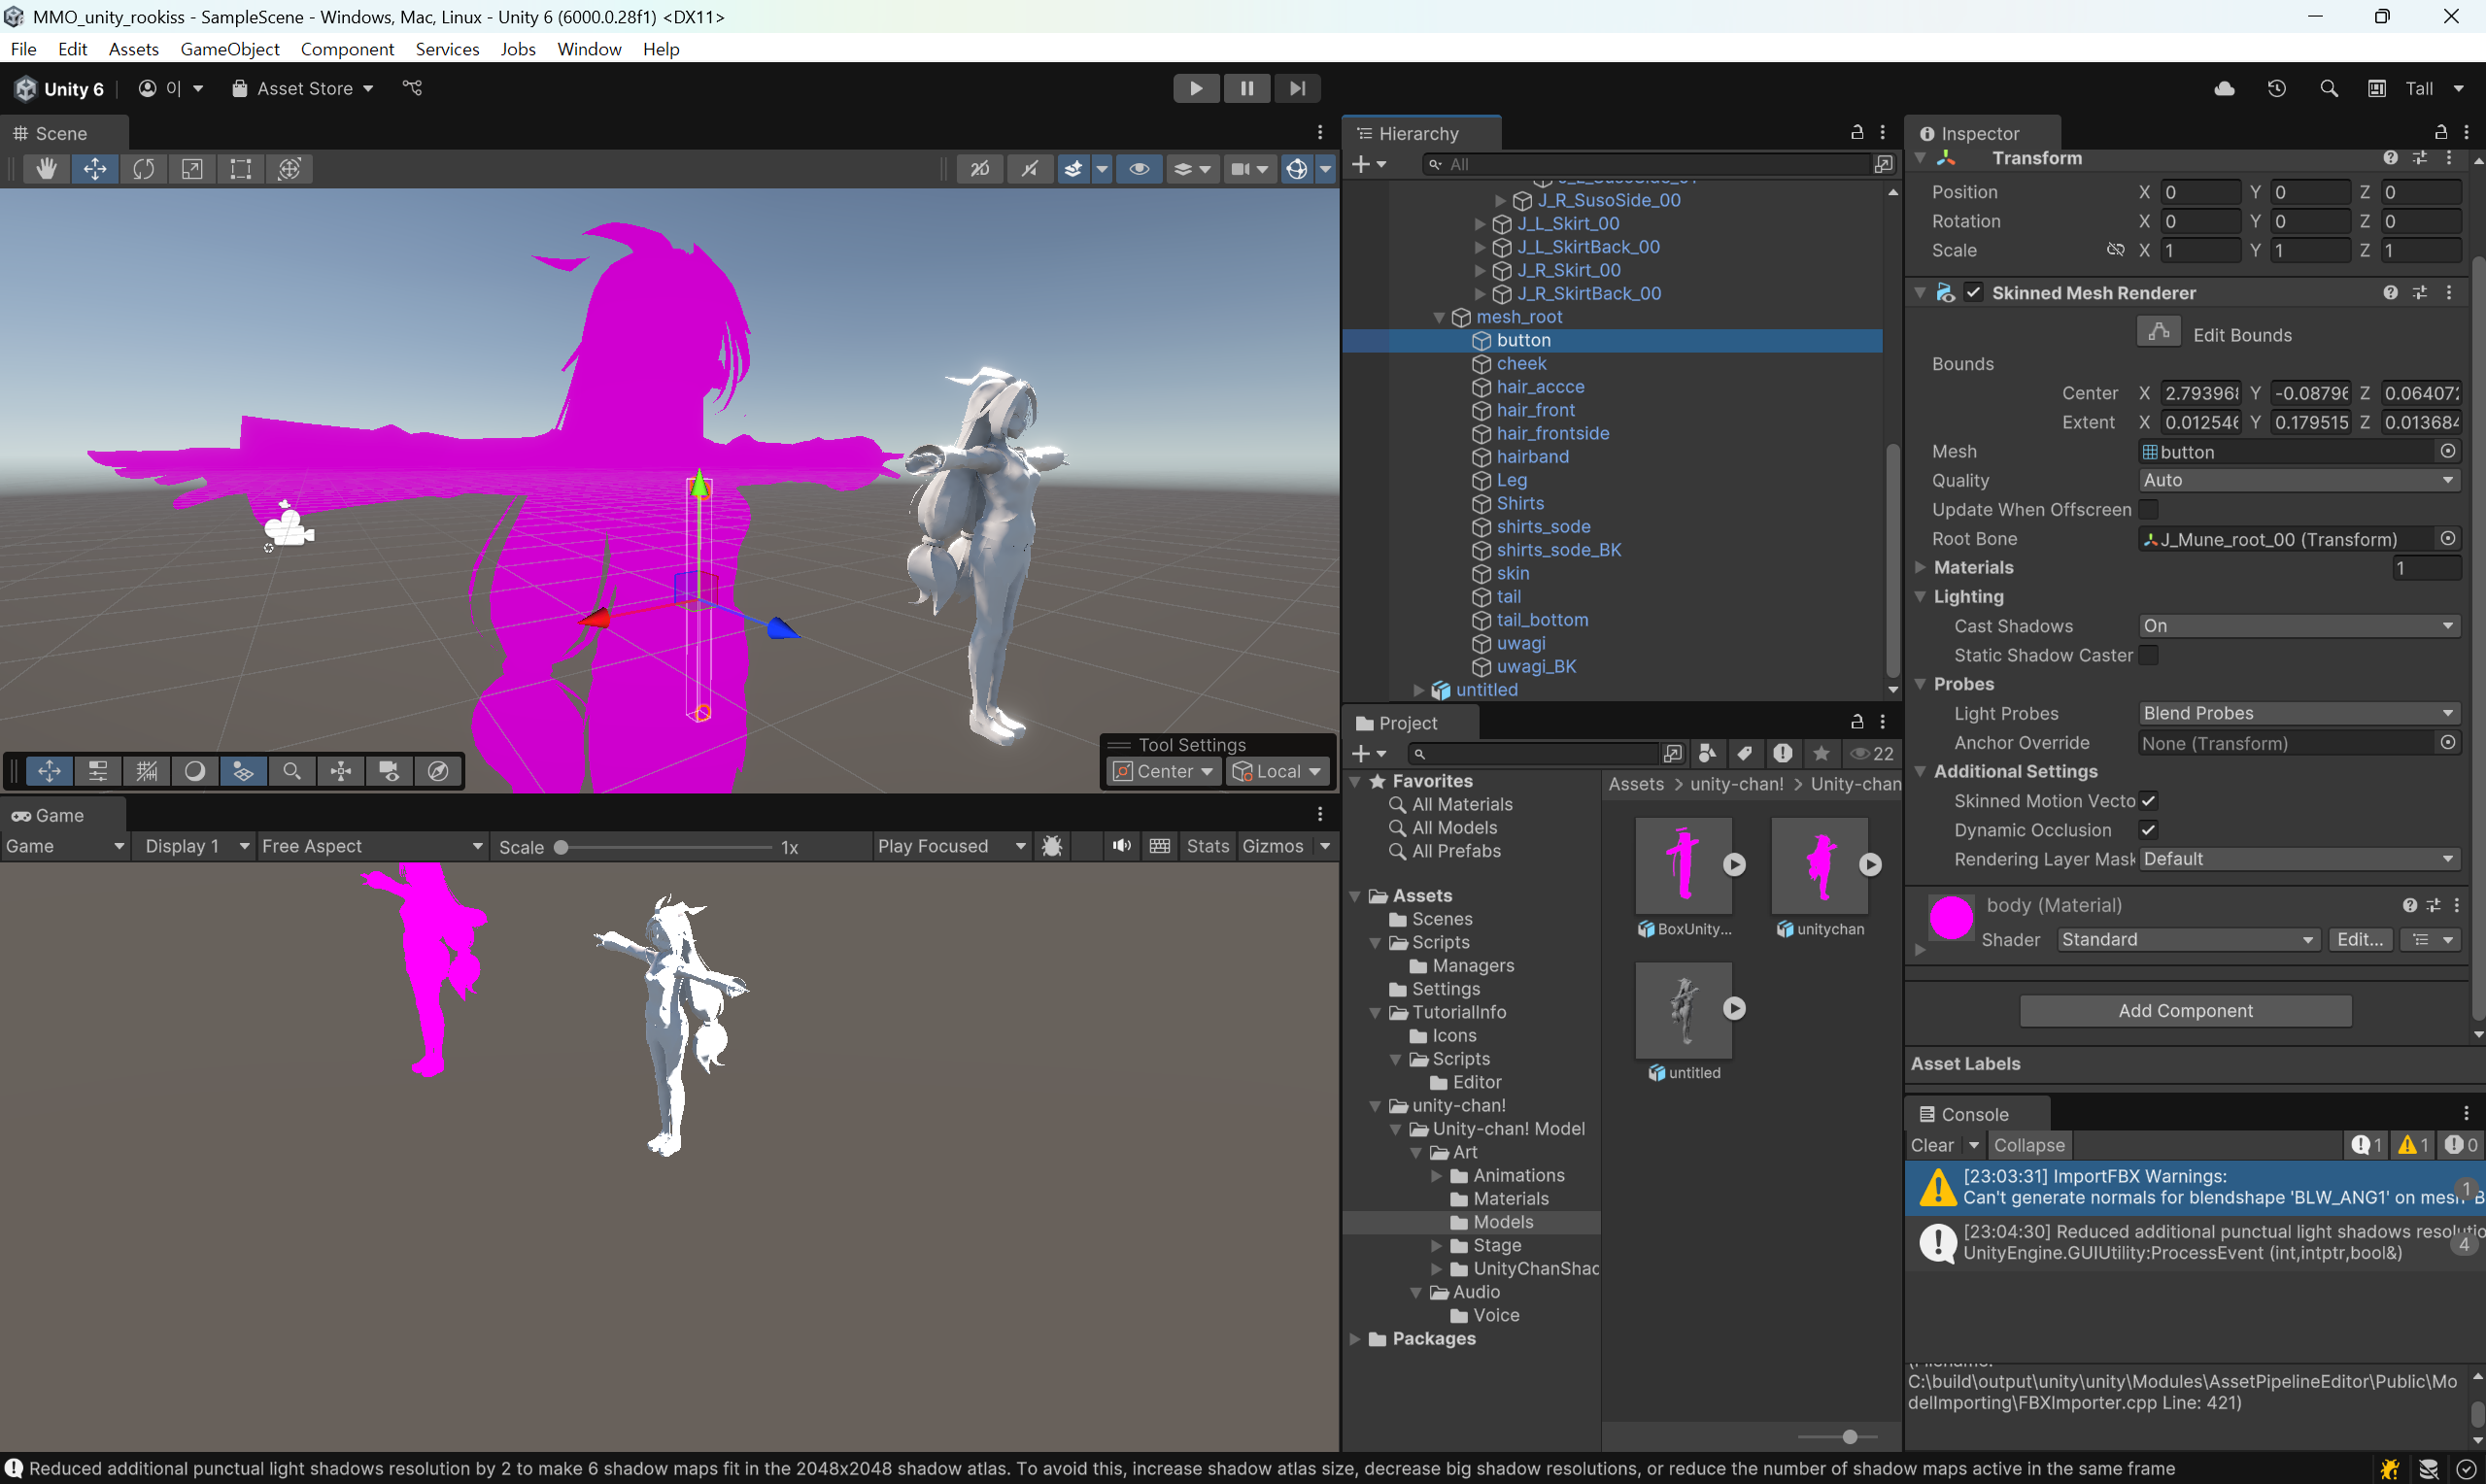2486x1484 pixels.
Task: Expand the untitled object in Hierarchy
Action: click(1419, 690)
